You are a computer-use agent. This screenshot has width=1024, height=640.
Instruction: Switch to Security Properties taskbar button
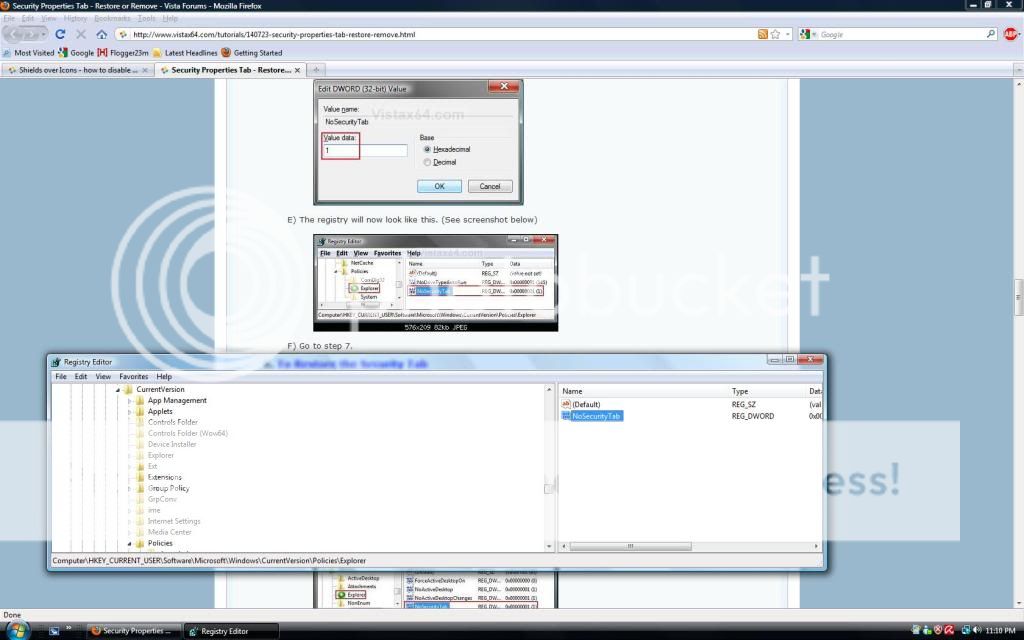click(133, 631)
